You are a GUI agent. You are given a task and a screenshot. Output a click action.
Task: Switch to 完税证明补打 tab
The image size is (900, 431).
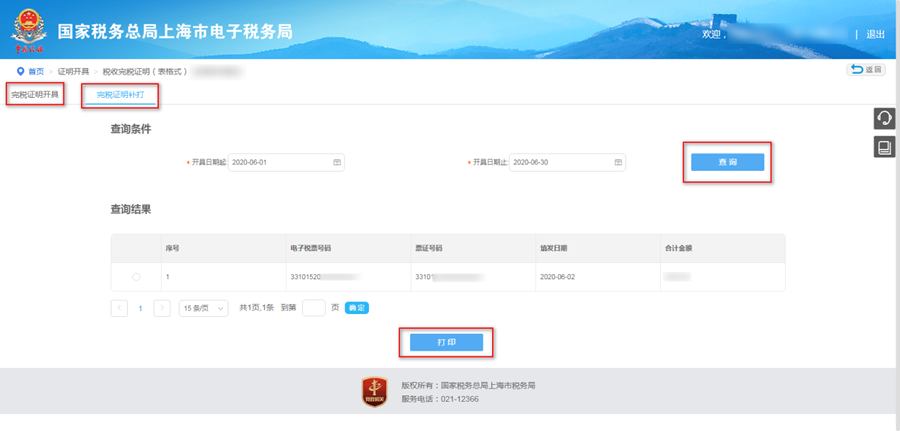pos(120,94)
